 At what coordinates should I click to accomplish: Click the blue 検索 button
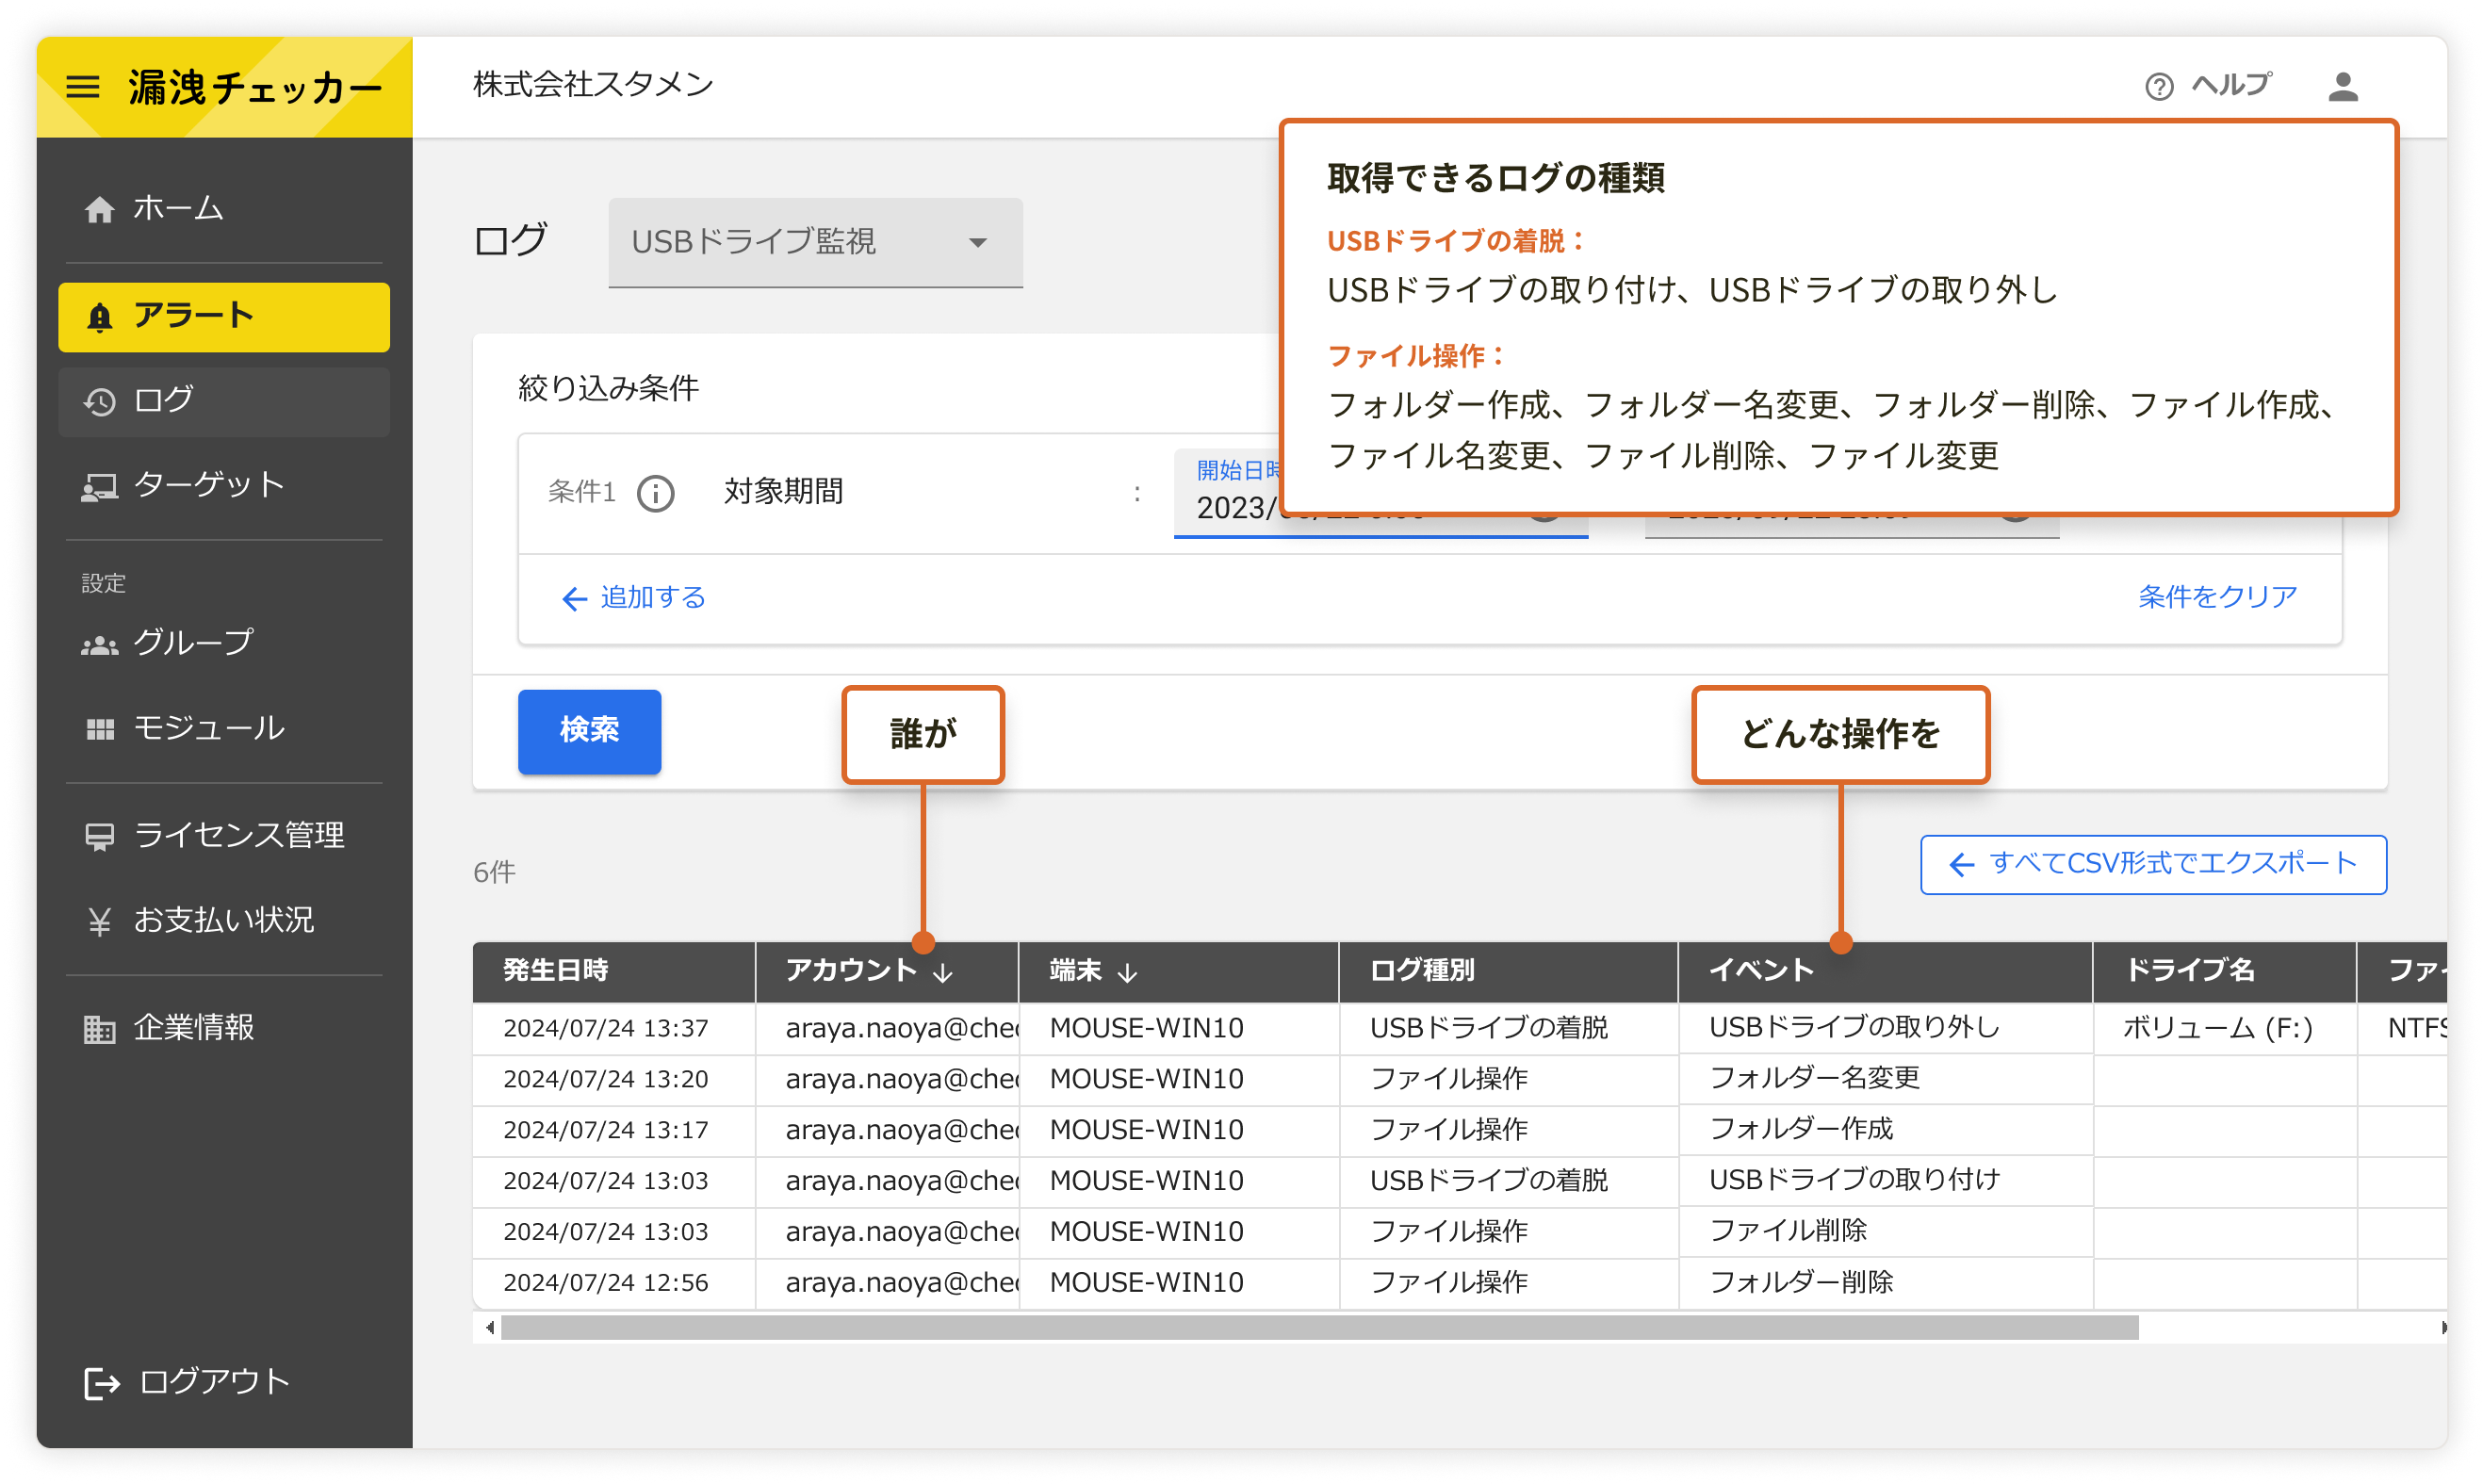(589, 730)
